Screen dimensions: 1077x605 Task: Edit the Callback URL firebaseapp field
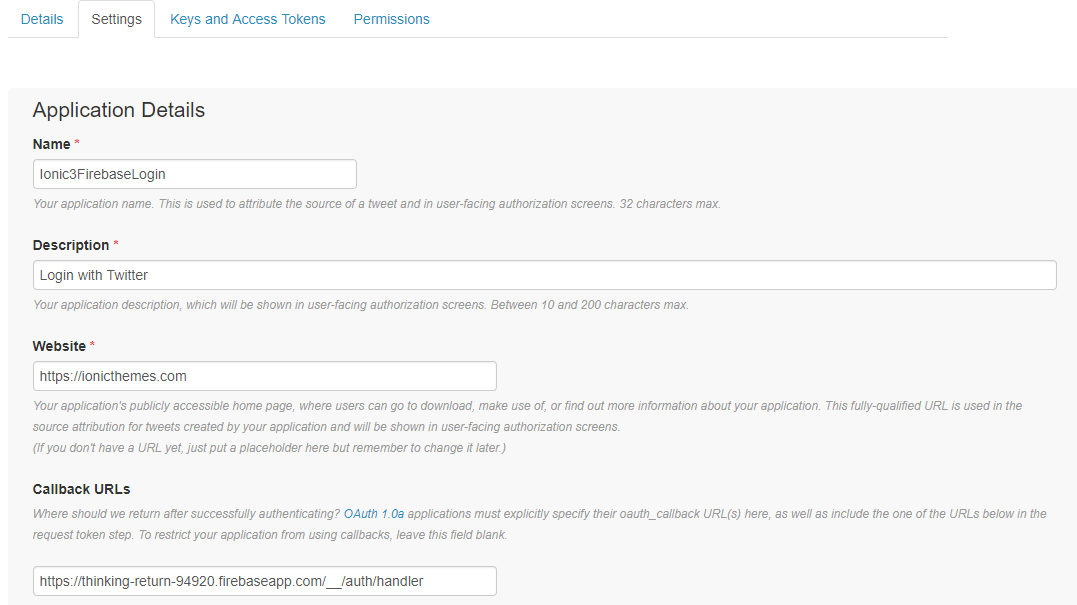[264, 581]
